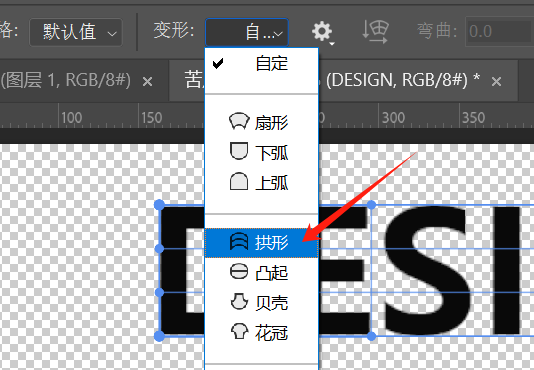Screen dimensions: 534x370
Task: Choose the 上弧 warp style
Action: tap(262, 182)
